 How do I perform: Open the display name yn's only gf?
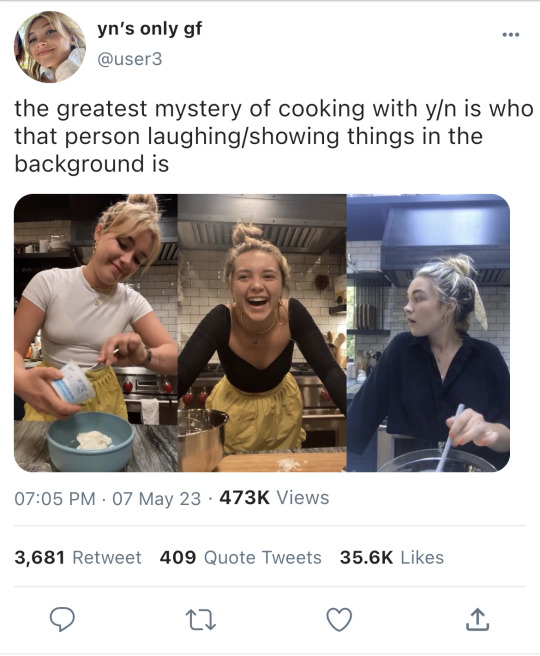point(149,29)
